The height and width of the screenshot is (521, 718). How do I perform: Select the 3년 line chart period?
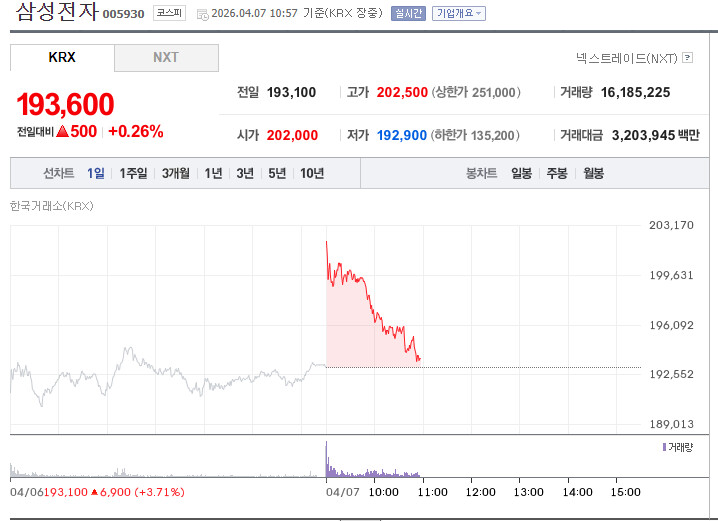point(245,173)
